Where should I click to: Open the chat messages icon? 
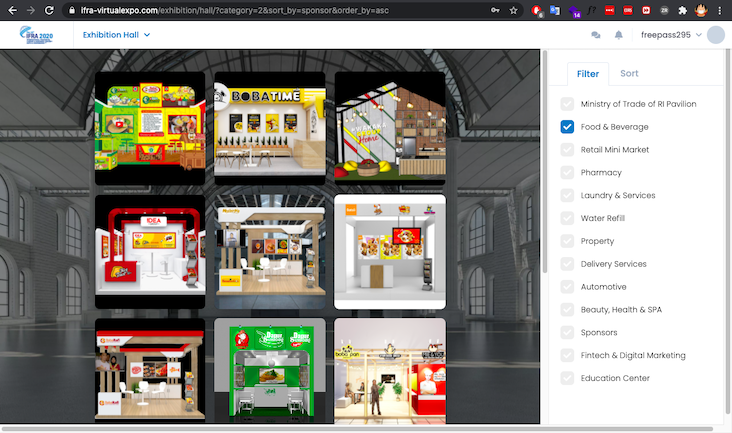[x=596, y=35]
